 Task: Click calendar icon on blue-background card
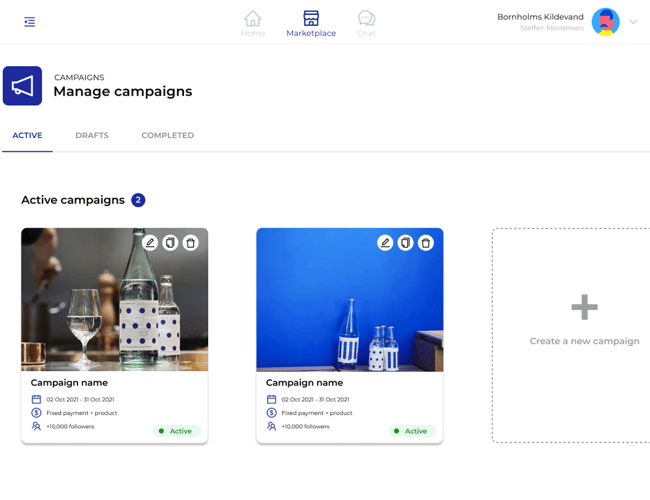pyautogui.click(x=272, y=399)
